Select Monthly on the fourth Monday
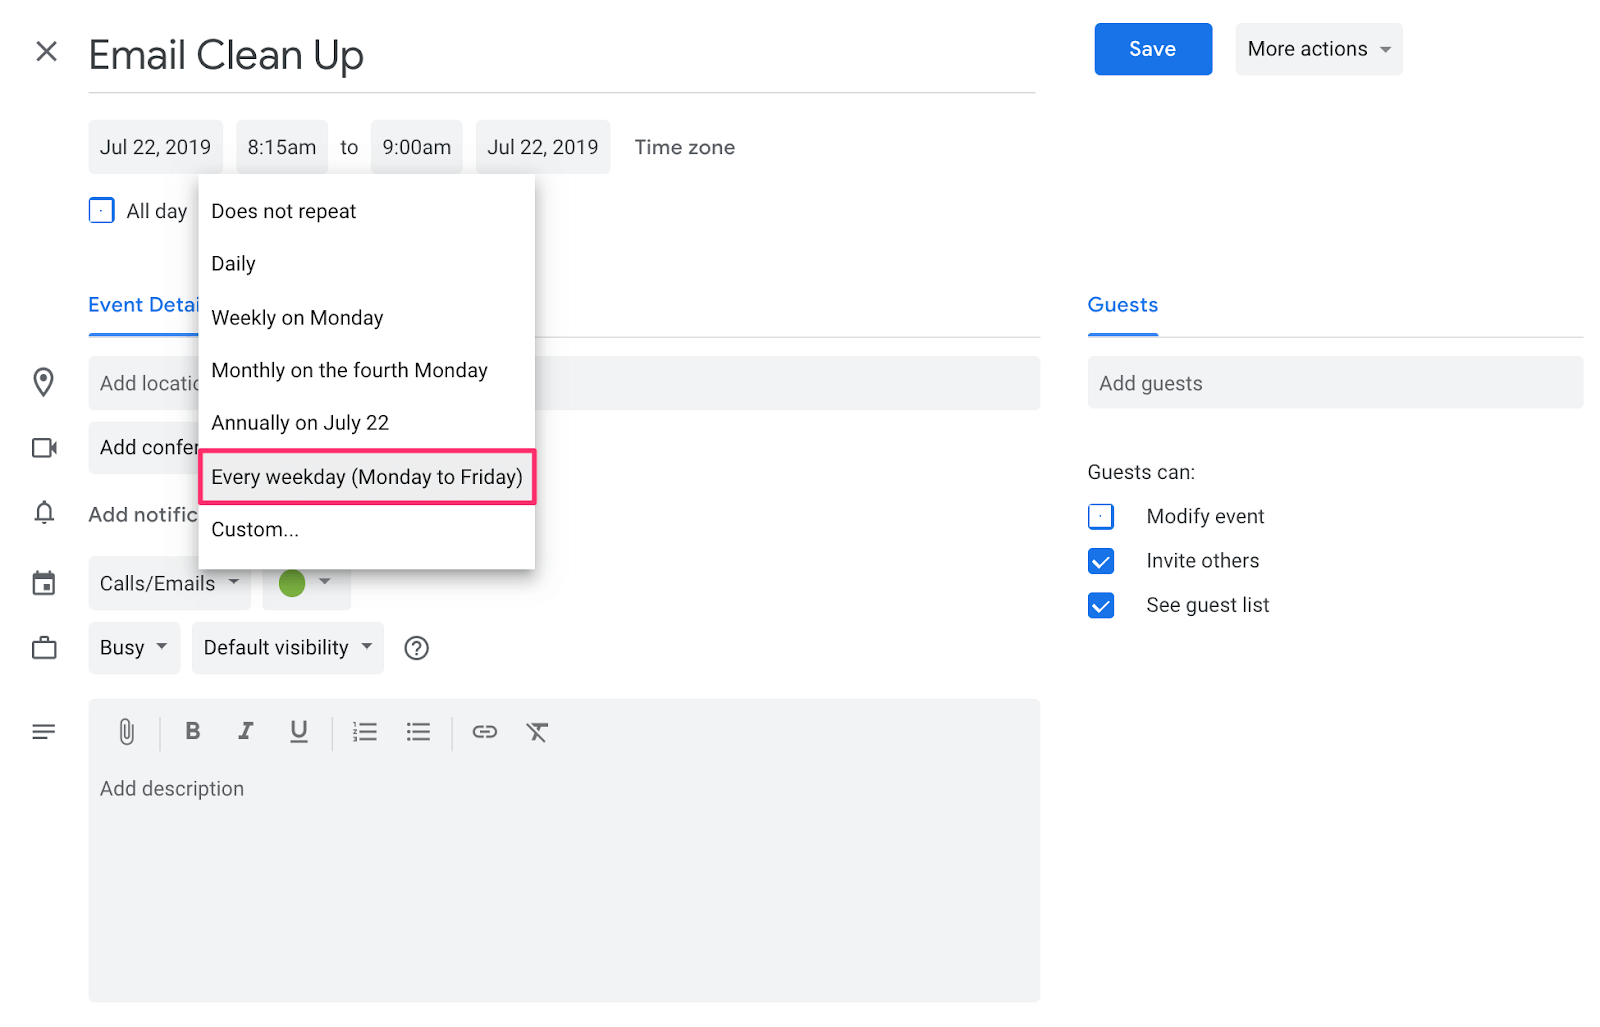 [367, 370]
